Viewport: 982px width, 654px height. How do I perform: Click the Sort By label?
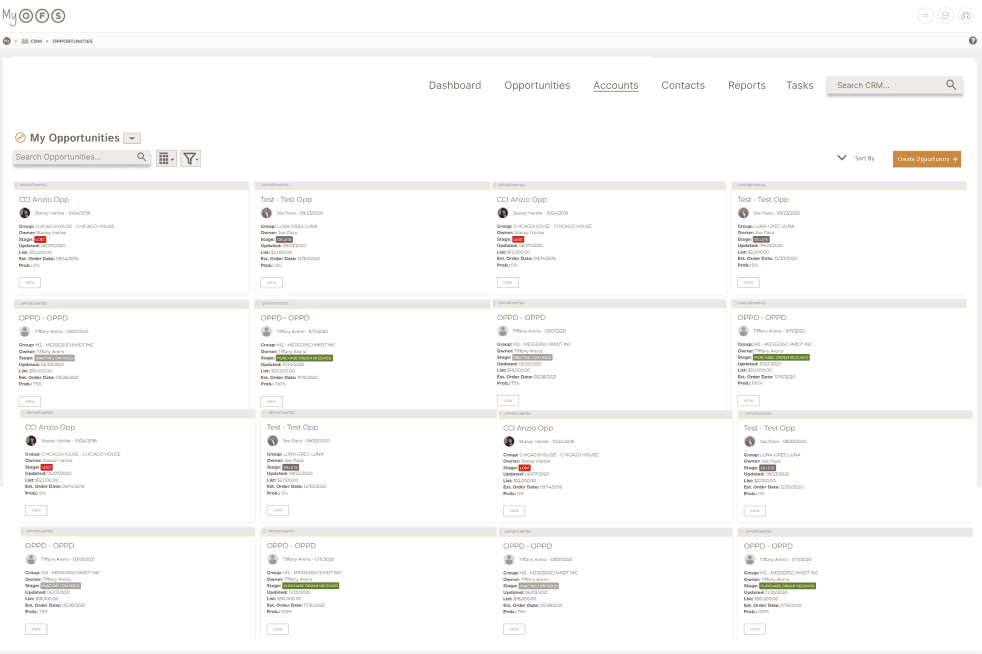pos(864,158)
